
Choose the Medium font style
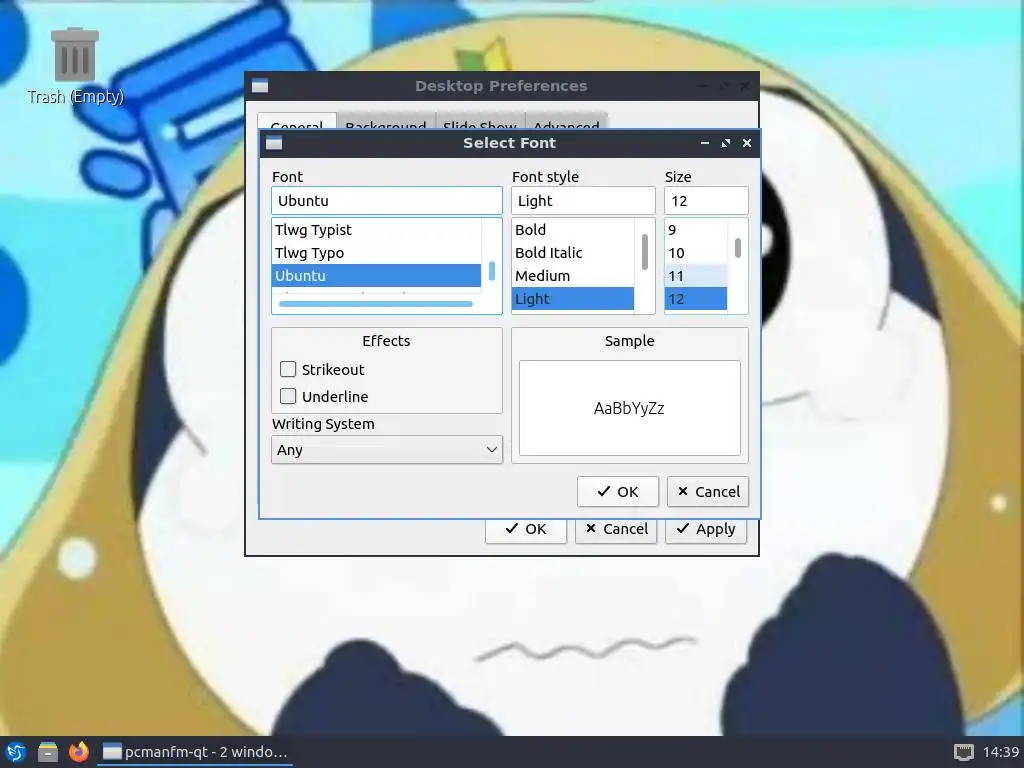tap(573, 276)
